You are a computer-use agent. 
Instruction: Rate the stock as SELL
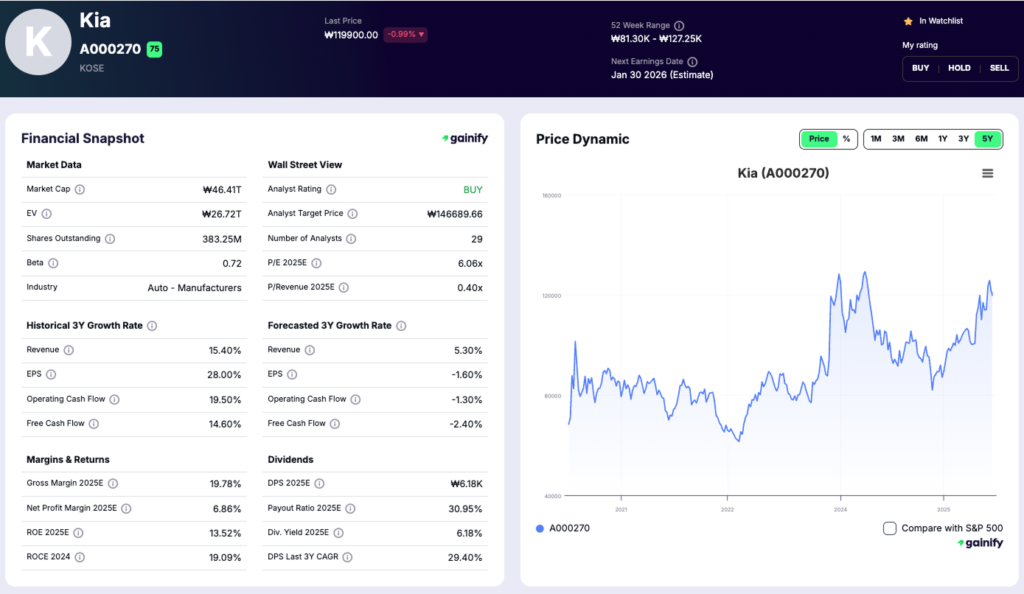[999, 68]
